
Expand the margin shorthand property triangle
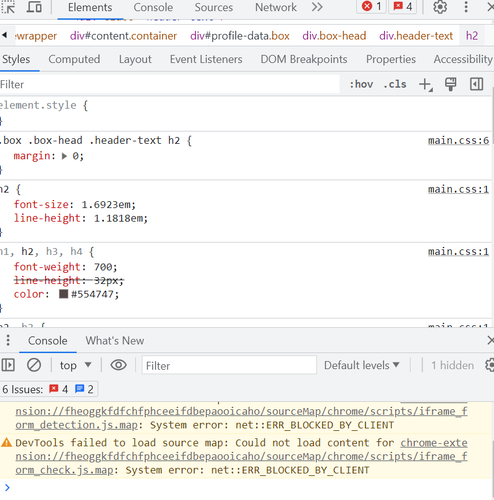pyautogui.click(x=64, y=156)
